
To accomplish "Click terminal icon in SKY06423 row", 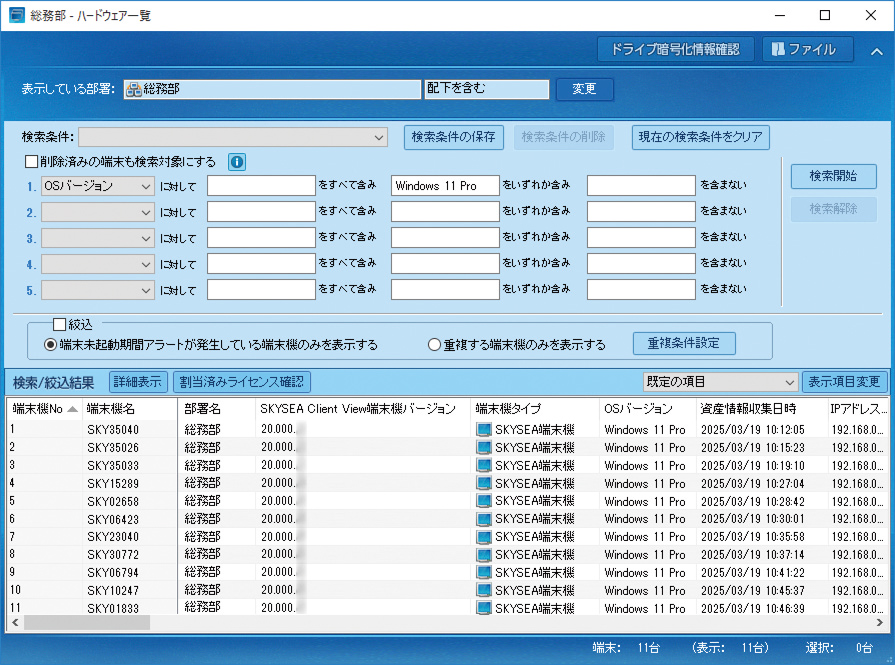I will (x=483, y=519).
